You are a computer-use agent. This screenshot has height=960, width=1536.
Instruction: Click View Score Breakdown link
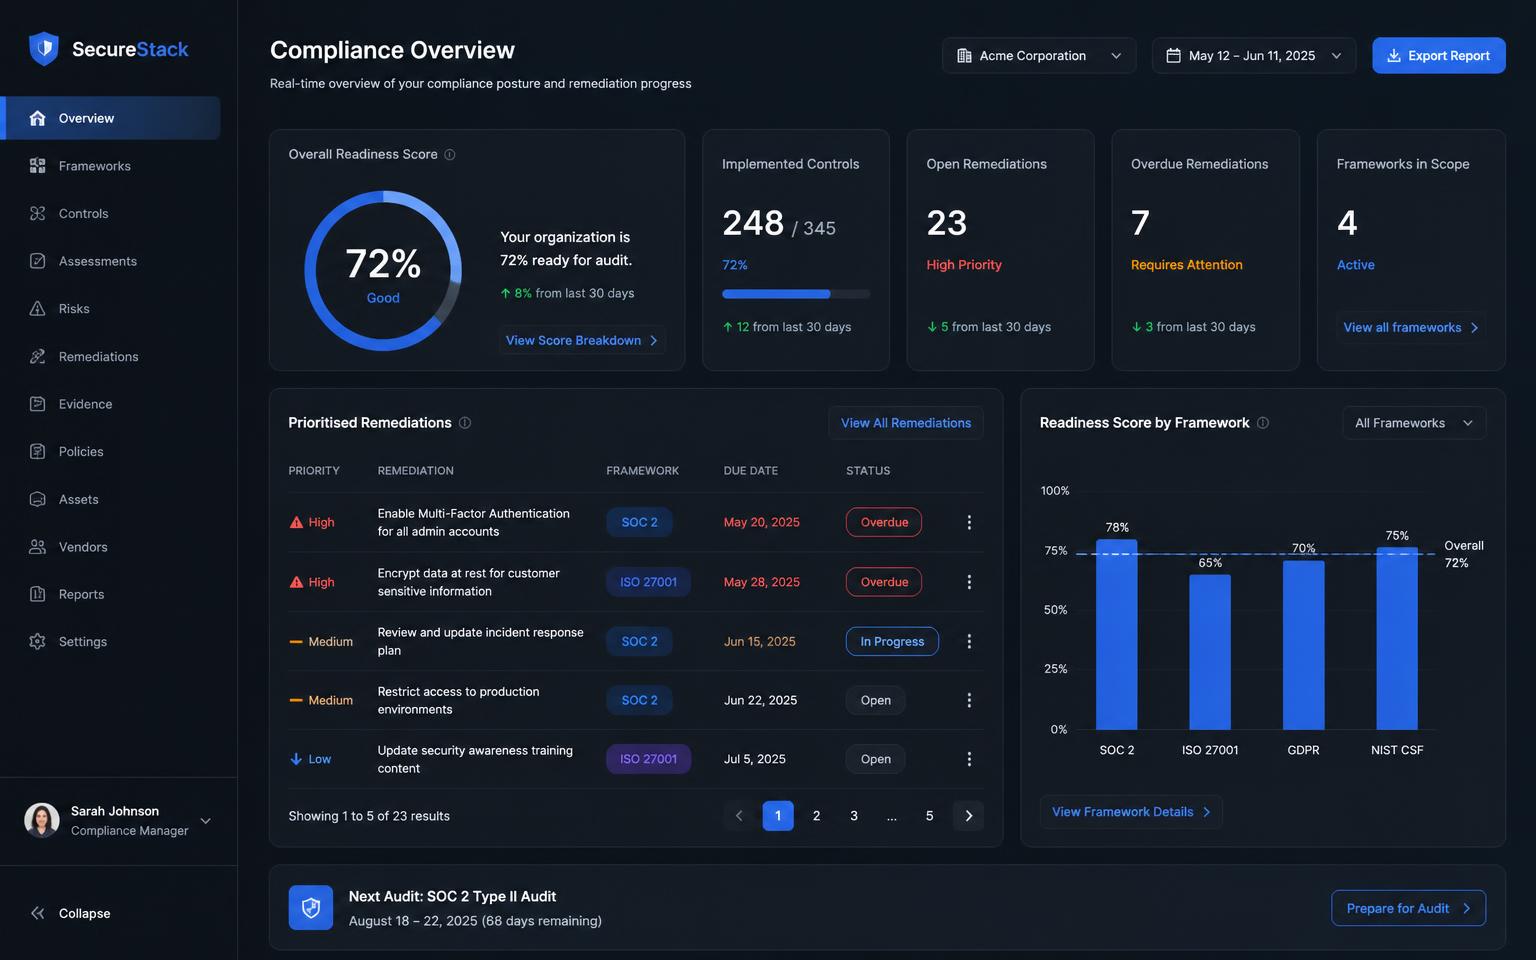582,341
